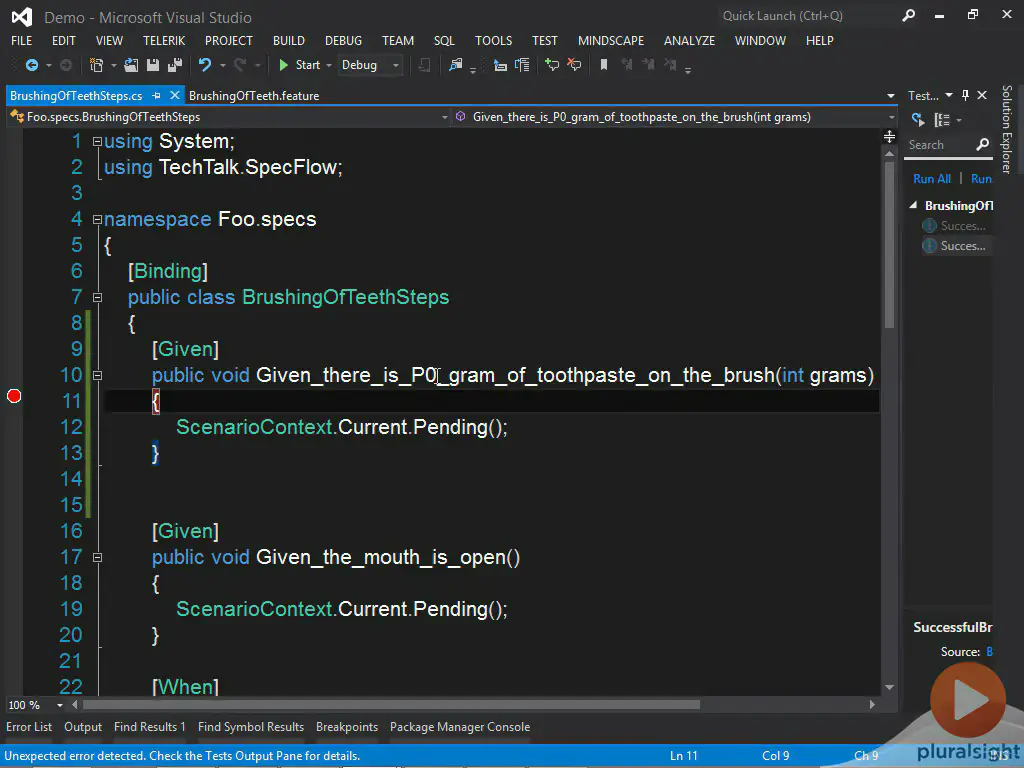Click the Quick Launch magnifier icon
1024x768 pixels.
pos(908,16)
